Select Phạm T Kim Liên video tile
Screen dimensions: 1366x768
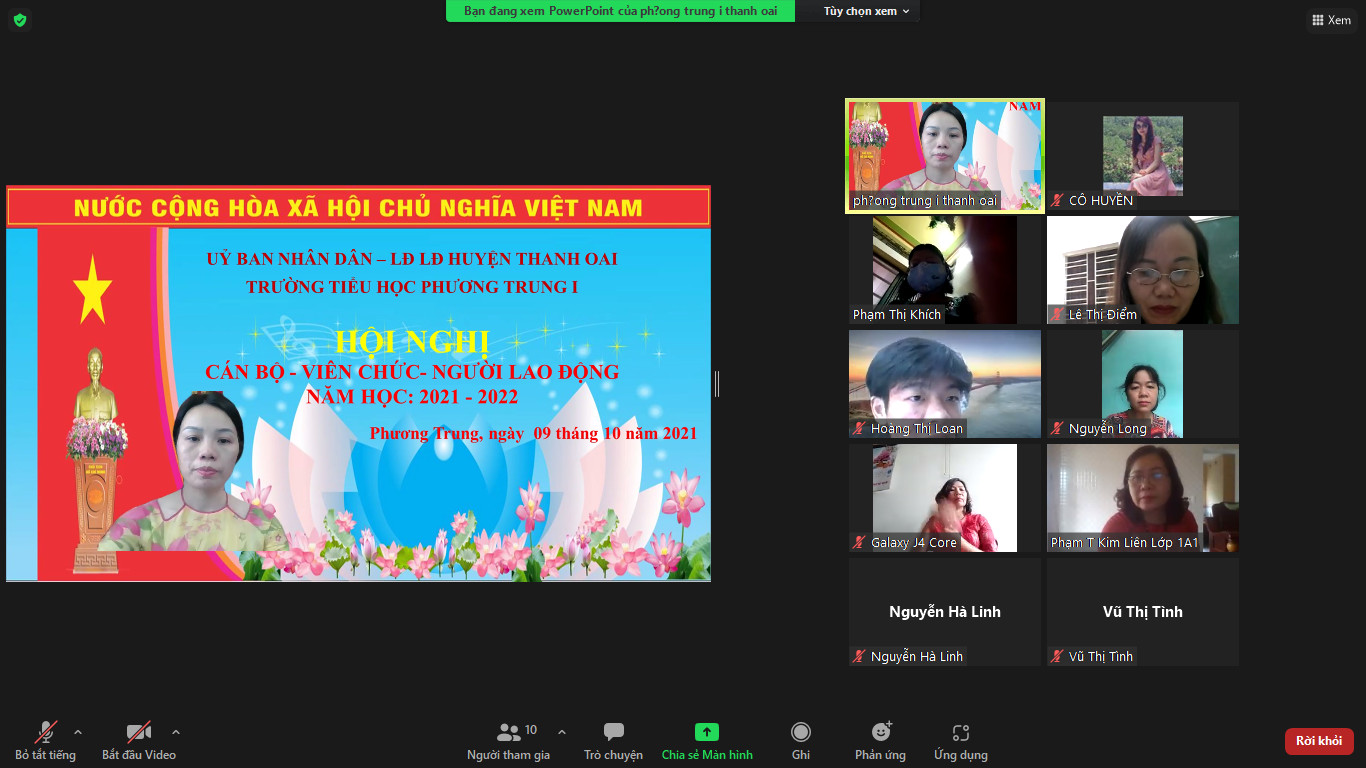tap(1142, 498)
